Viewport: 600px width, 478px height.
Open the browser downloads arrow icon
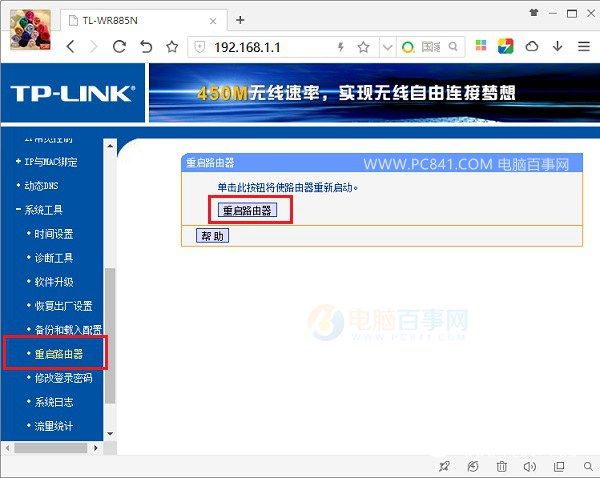pos(558,46)
